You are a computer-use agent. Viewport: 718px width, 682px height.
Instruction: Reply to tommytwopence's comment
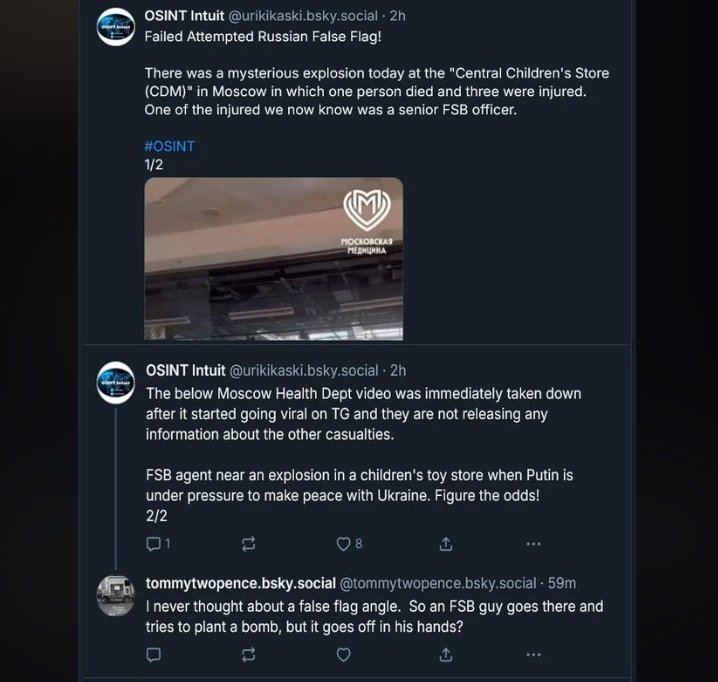(x=154, y=655)
